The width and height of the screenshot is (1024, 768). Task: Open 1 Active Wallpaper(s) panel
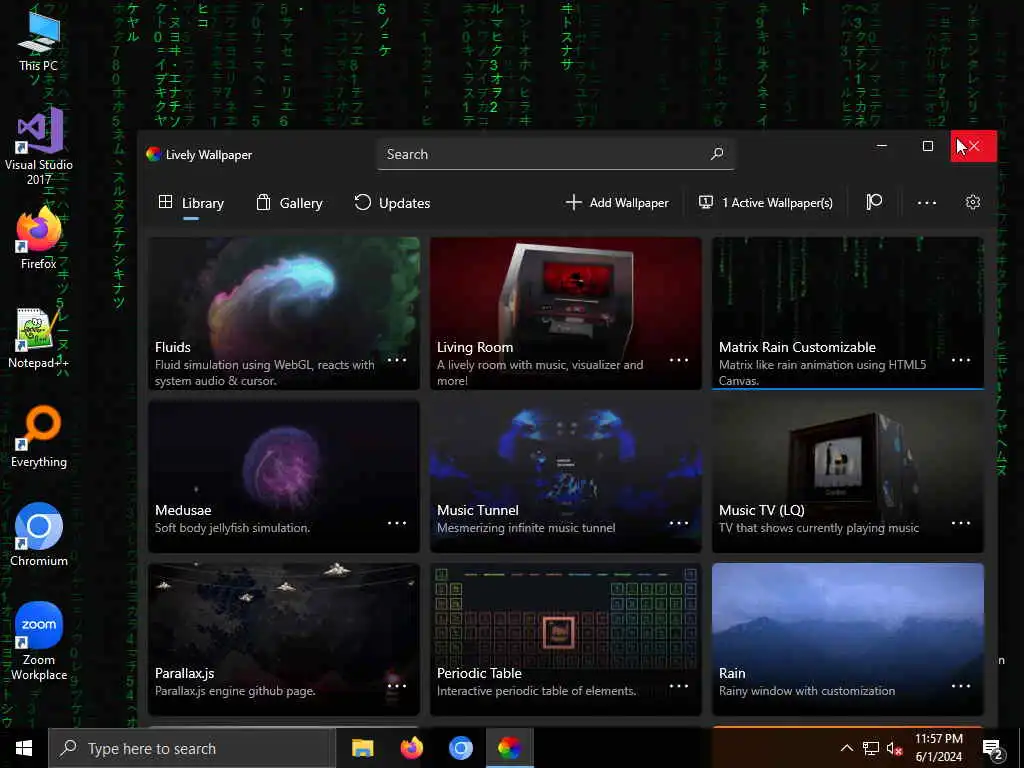pyautogui.click(x=765, y=202)
